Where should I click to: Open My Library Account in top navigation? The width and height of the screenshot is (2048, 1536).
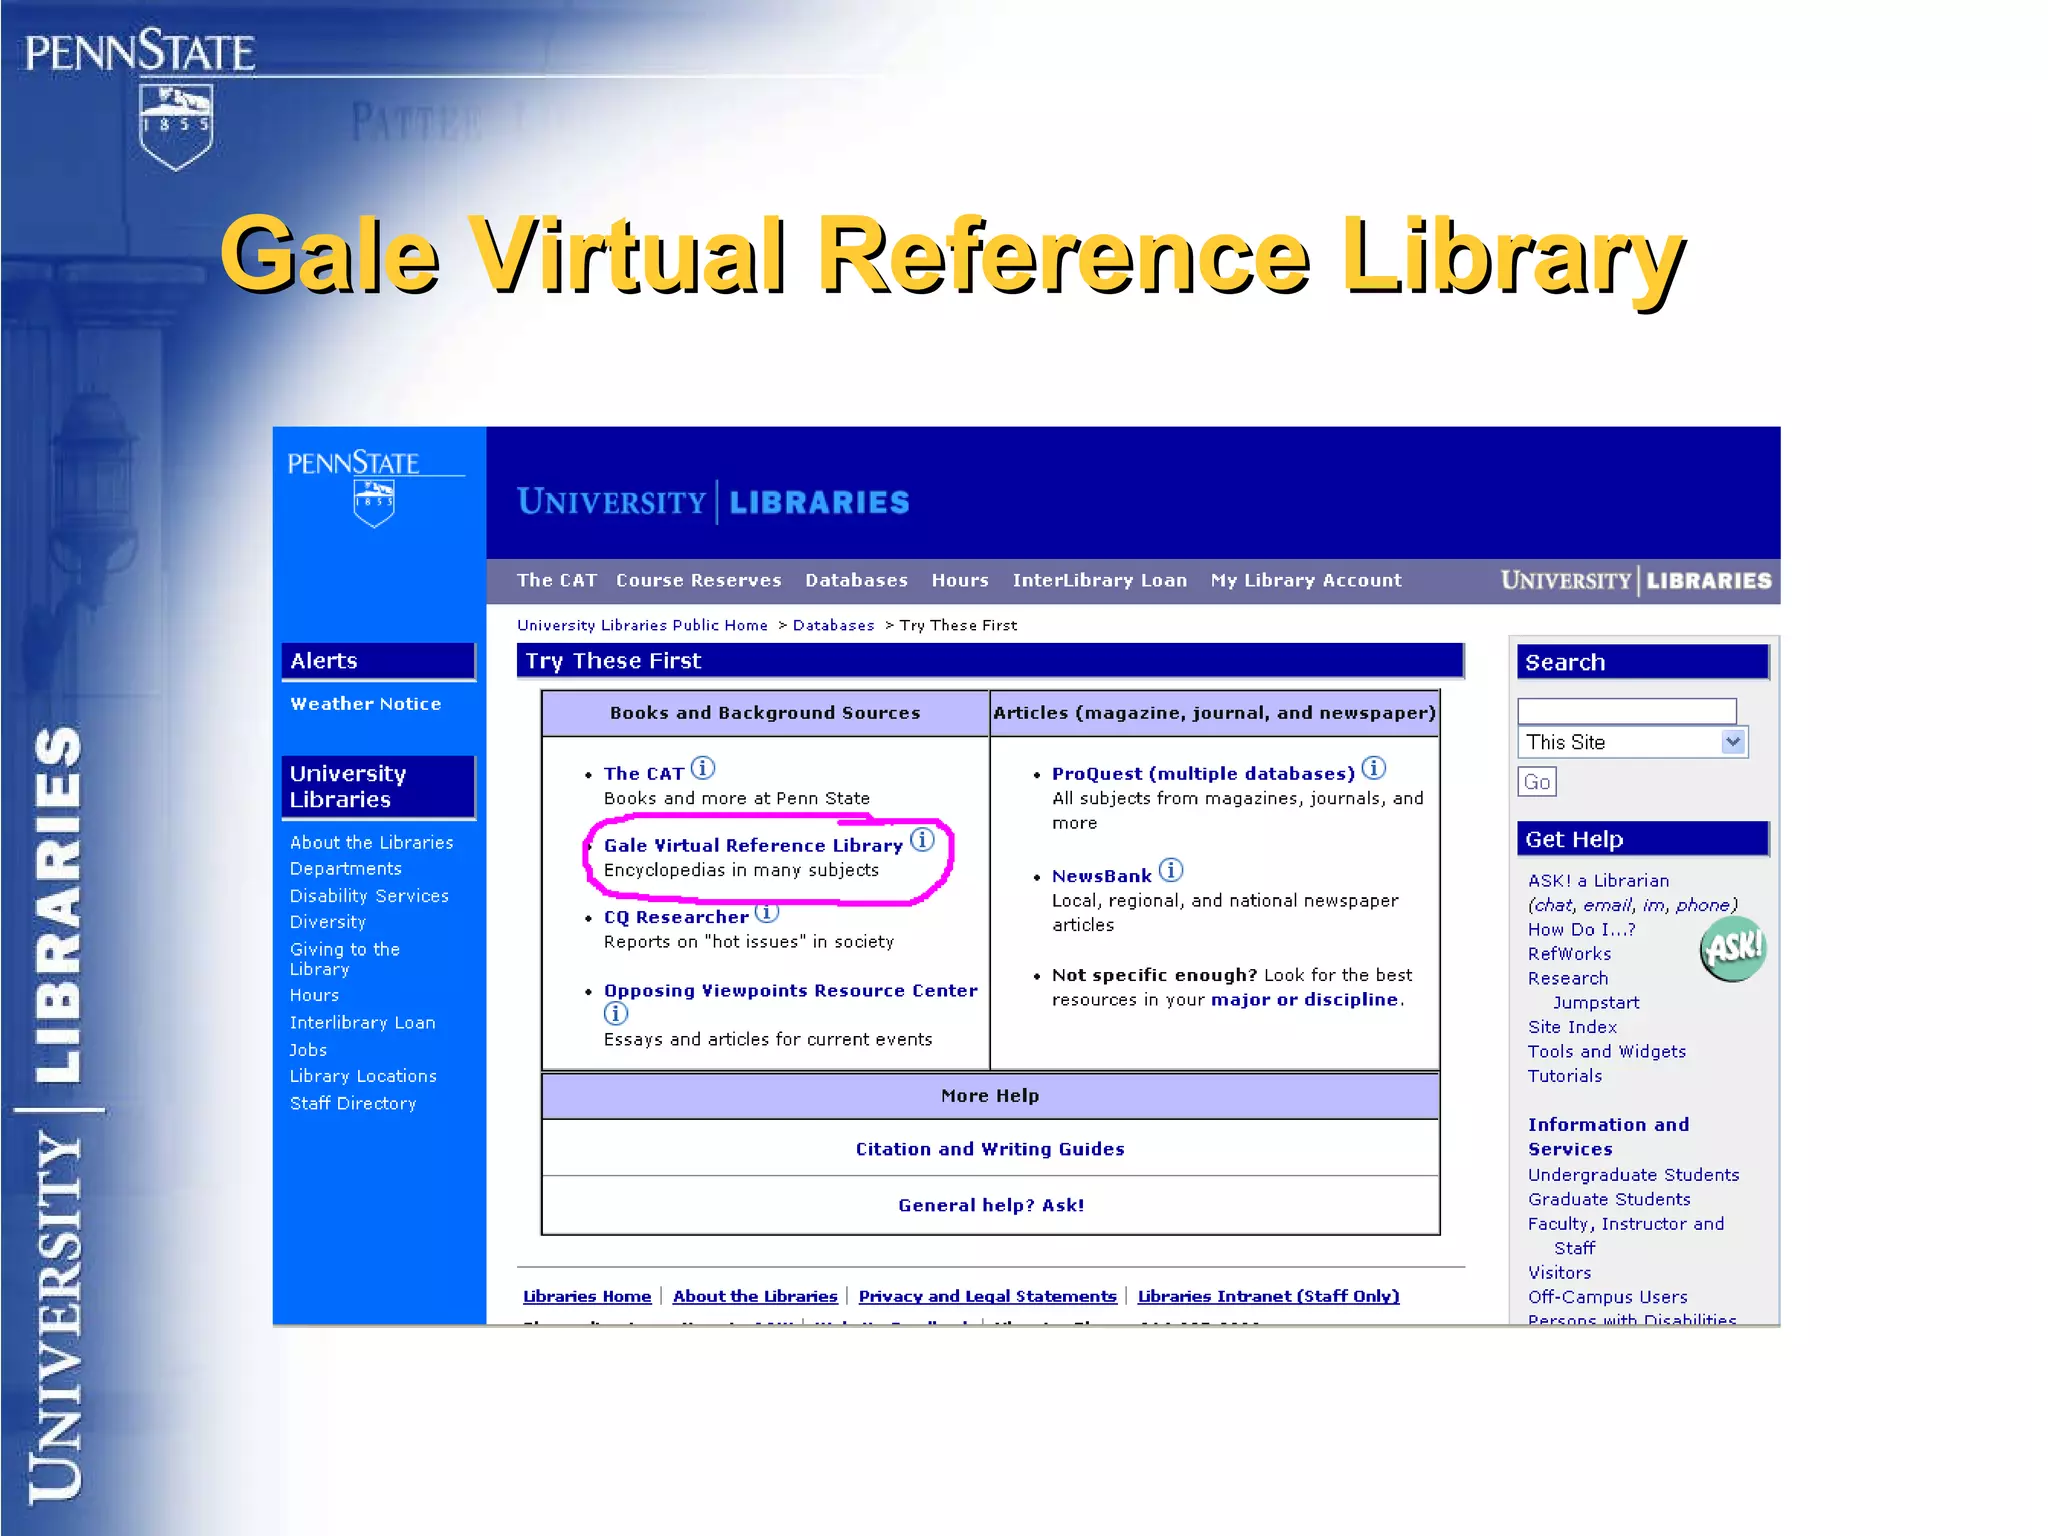(x=1306, y=580)
